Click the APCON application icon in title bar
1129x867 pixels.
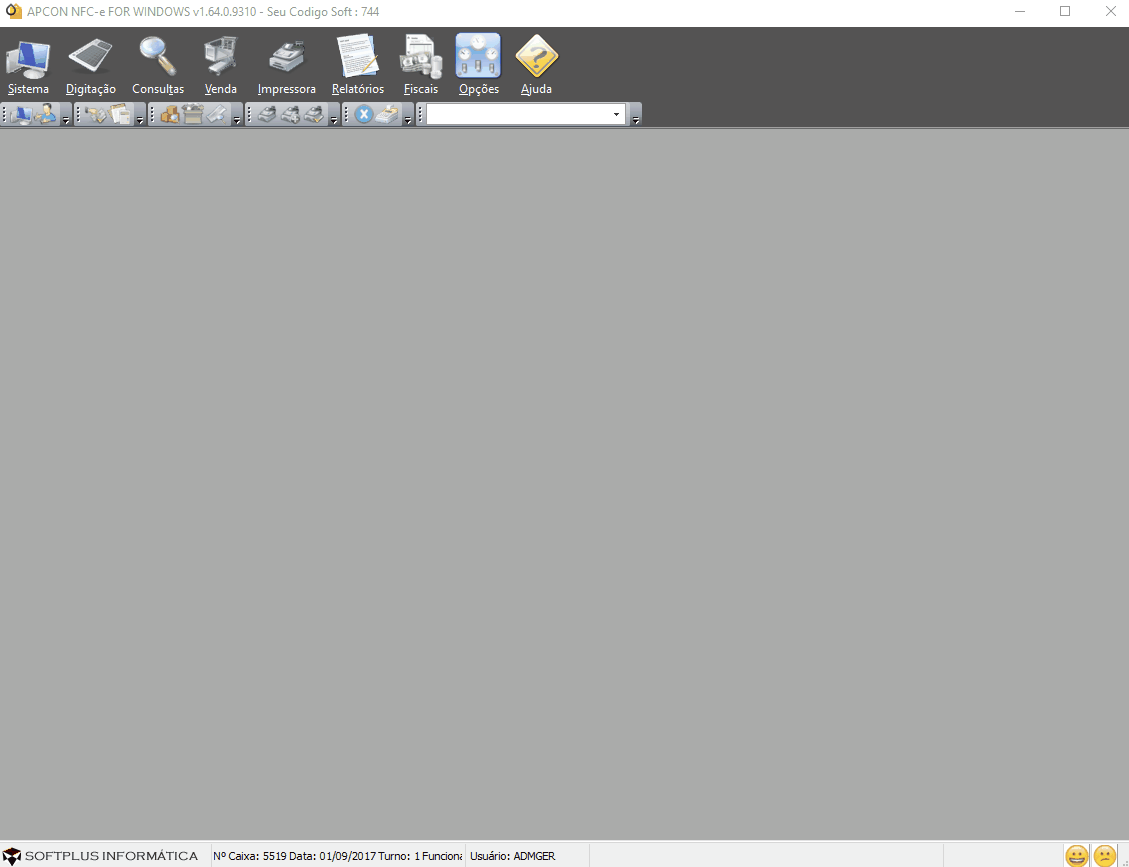[13, 12]
